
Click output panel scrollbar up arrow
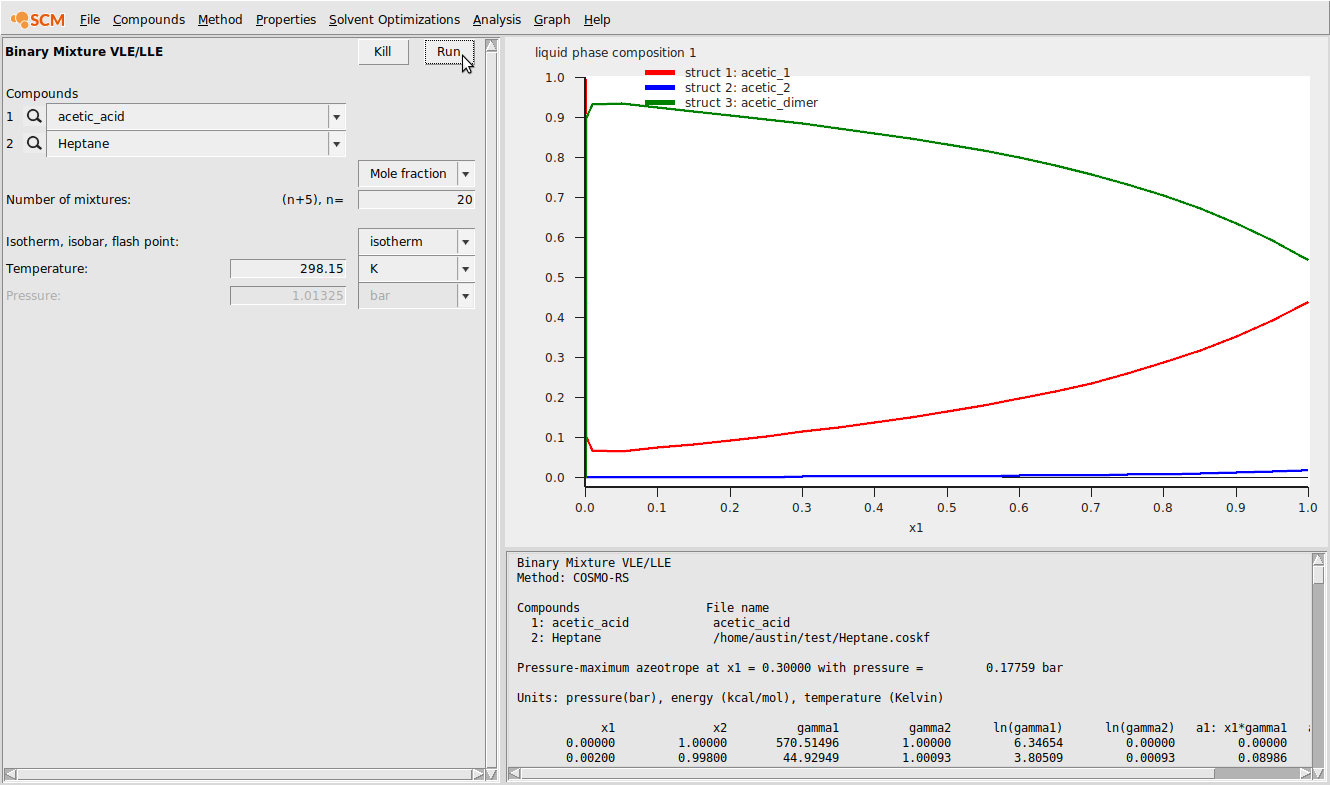point(1318,560)
